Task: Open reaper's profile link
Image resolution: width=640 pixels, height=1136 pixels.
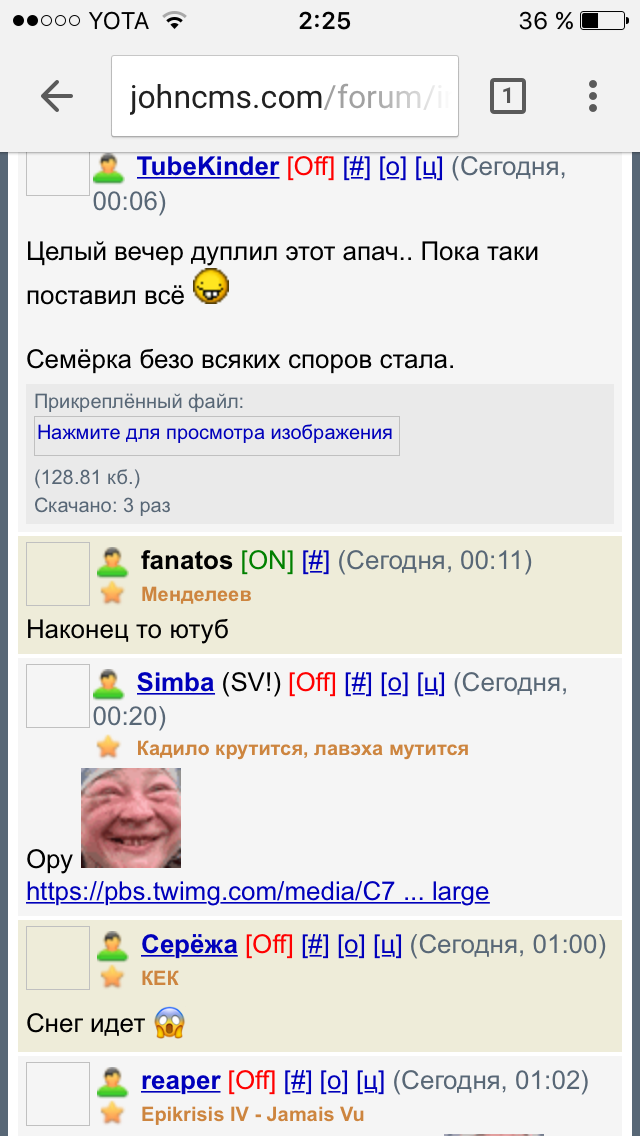Action: click(180, 1082)
